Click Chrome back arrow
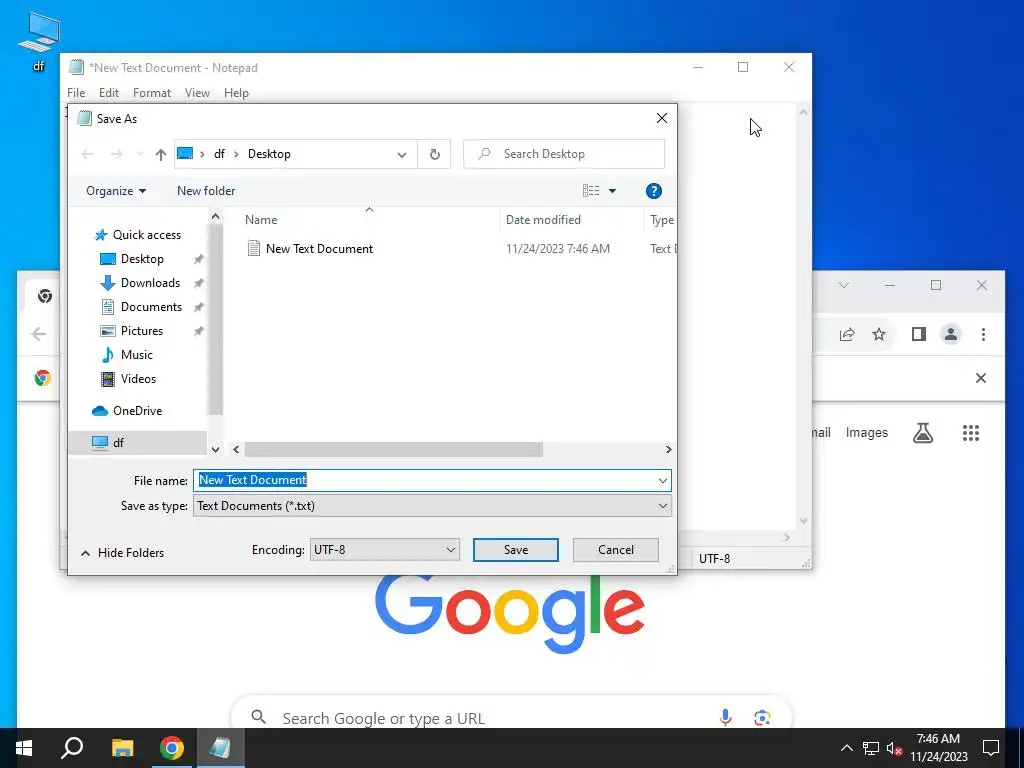 39,334
